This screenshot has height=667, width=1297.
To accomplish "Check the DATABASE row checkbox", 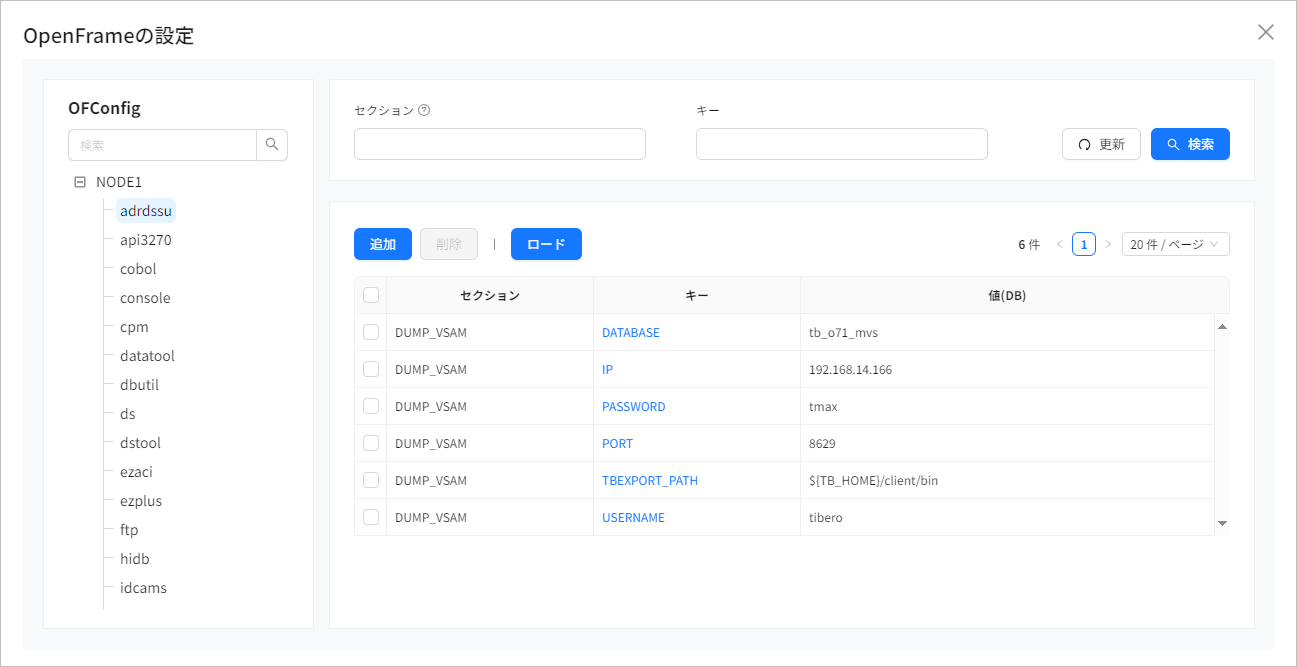I will click(371, 332).
